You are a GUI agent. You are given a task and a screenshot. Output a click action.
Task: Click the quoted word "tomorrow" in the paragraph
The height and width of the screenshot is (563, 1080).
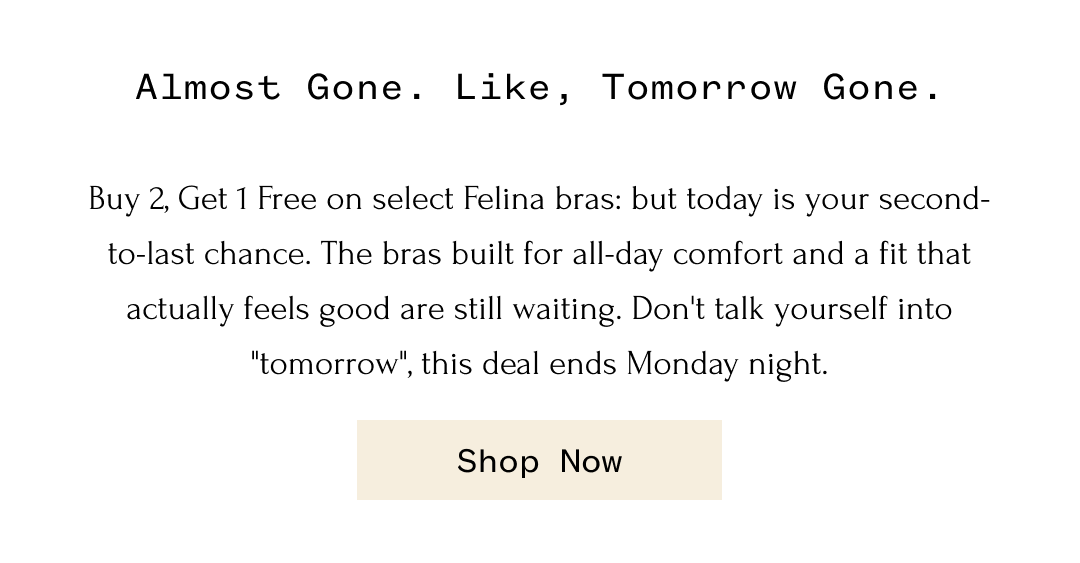tap(331, 364)
